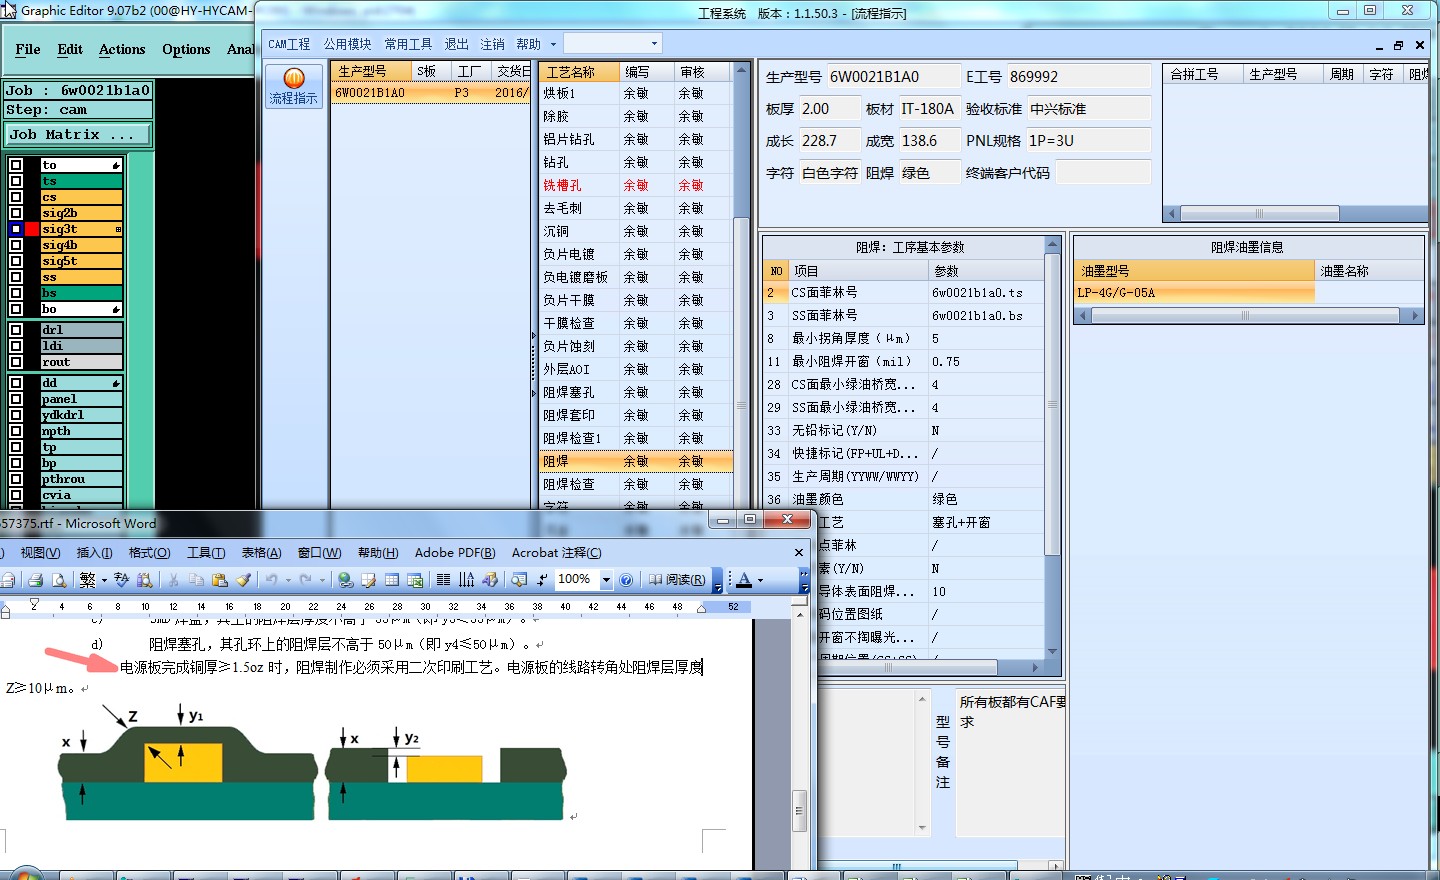Click the cut scissors icon in Word

[x=173, y=580]
